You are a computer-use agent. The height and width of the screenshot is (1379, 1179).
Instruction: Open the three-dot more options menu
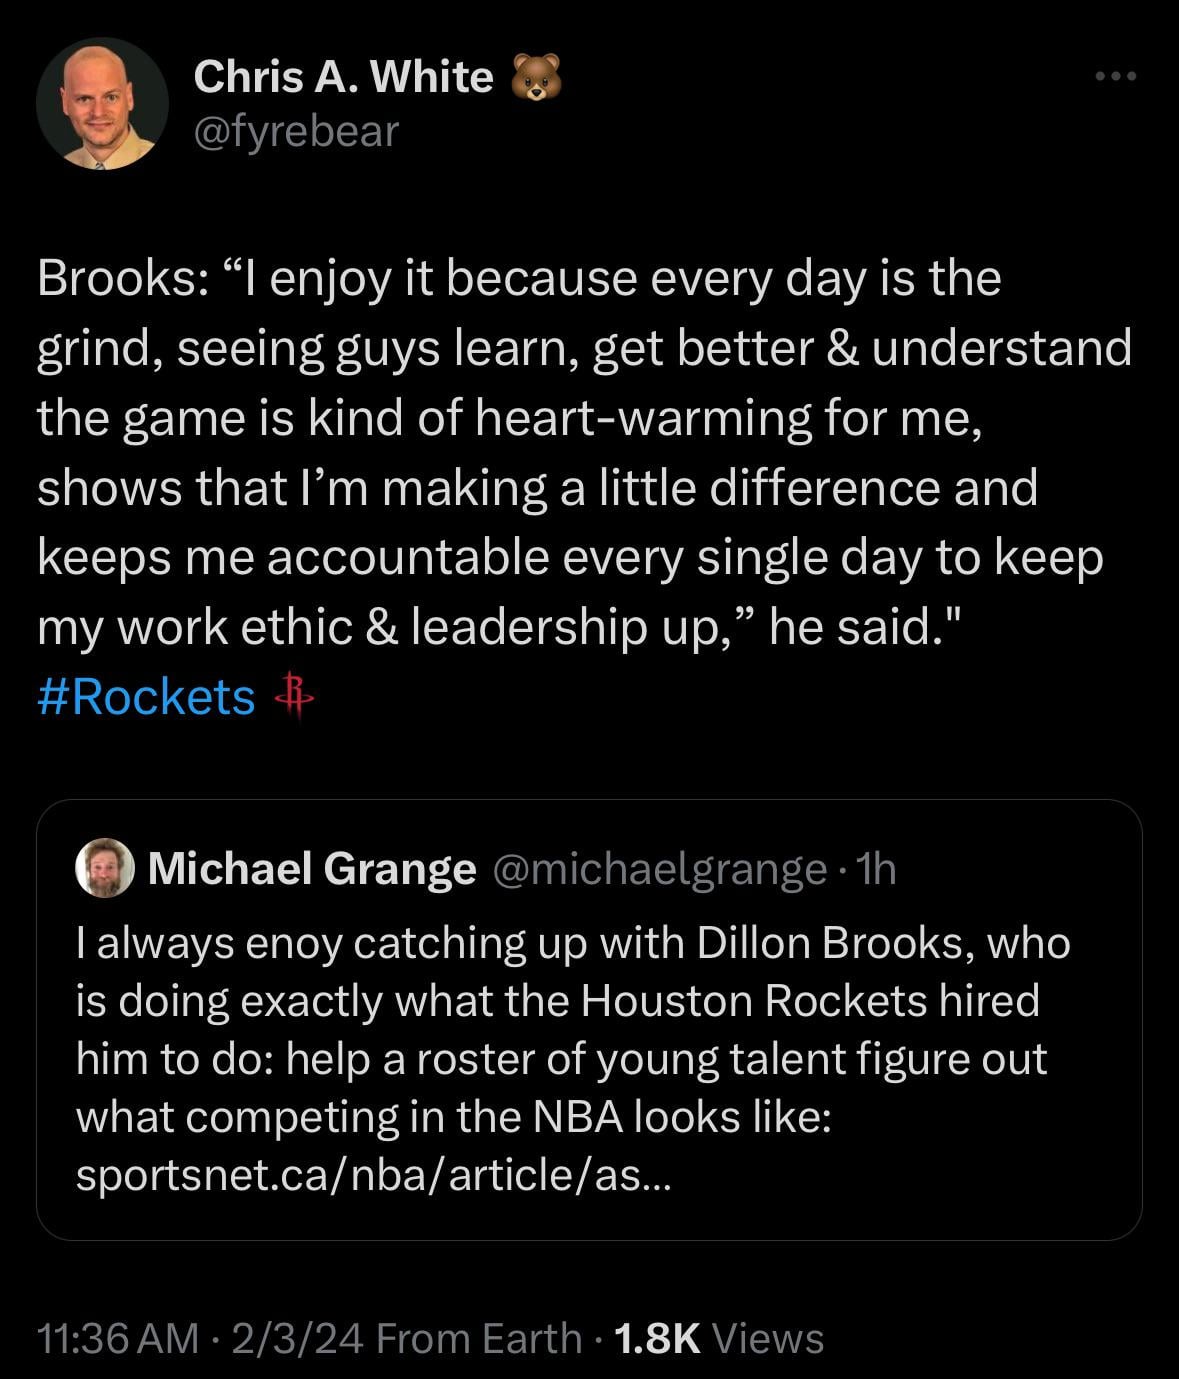[x=1115, y=76]
